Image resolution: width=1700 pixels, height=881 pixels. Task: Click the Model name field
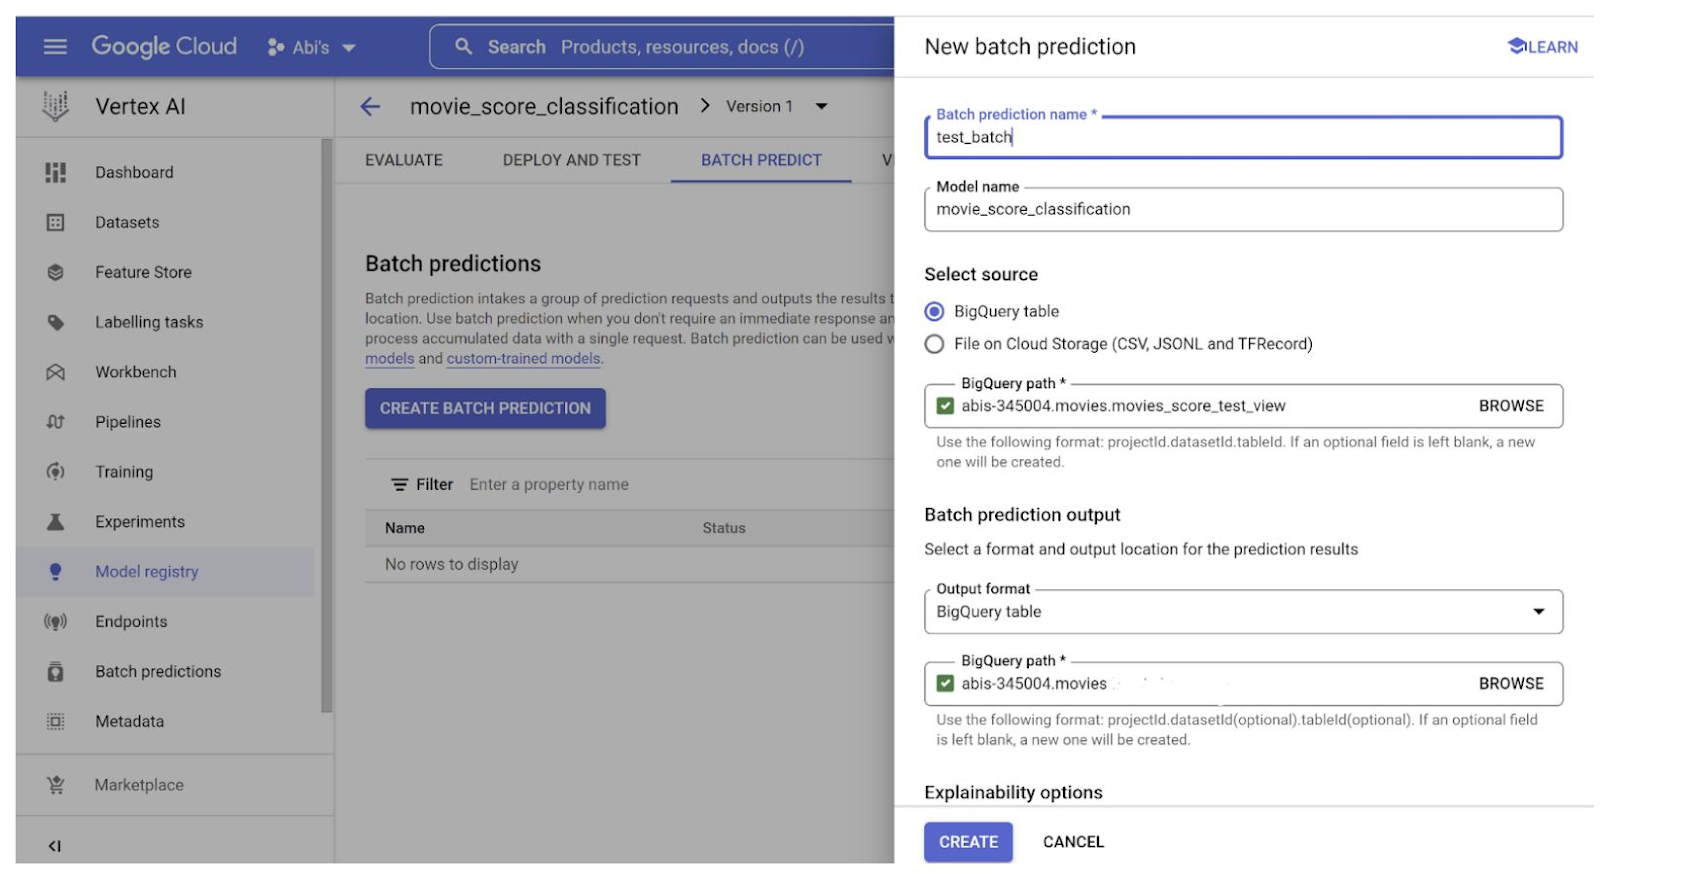(x=1243, y=209)
